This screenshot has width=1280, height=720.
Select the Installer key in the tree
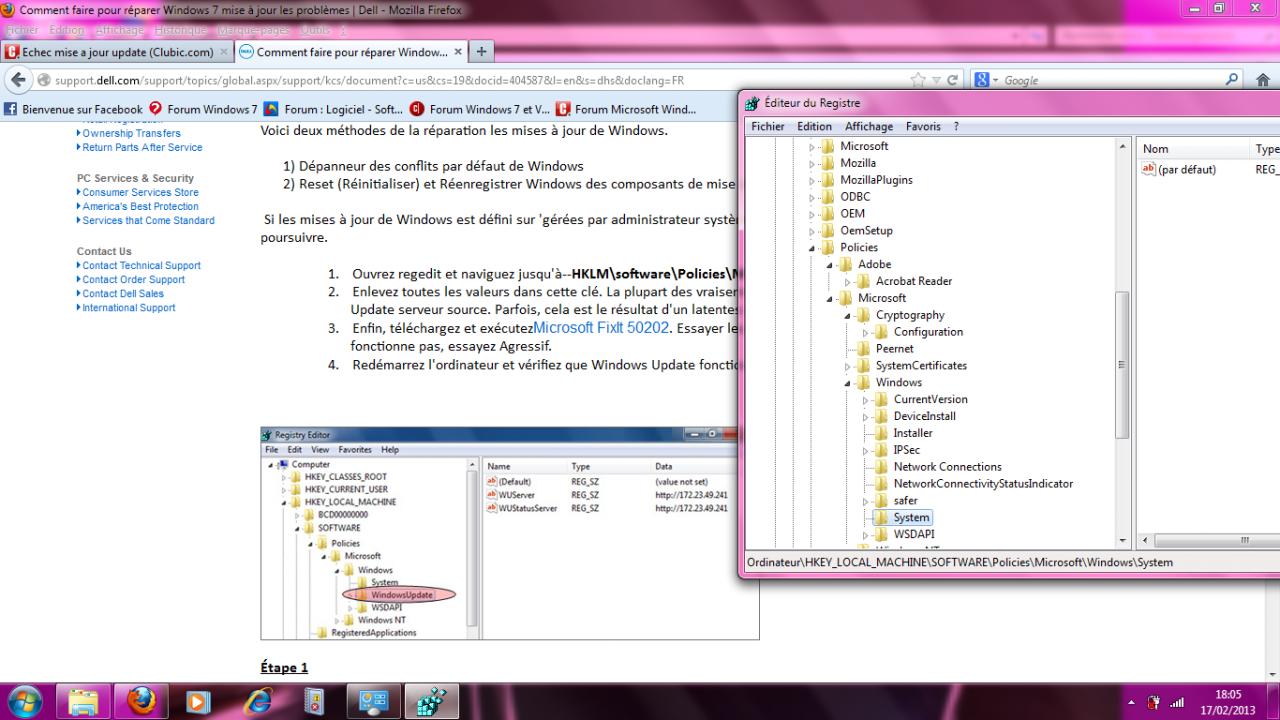tap(913, 433)
